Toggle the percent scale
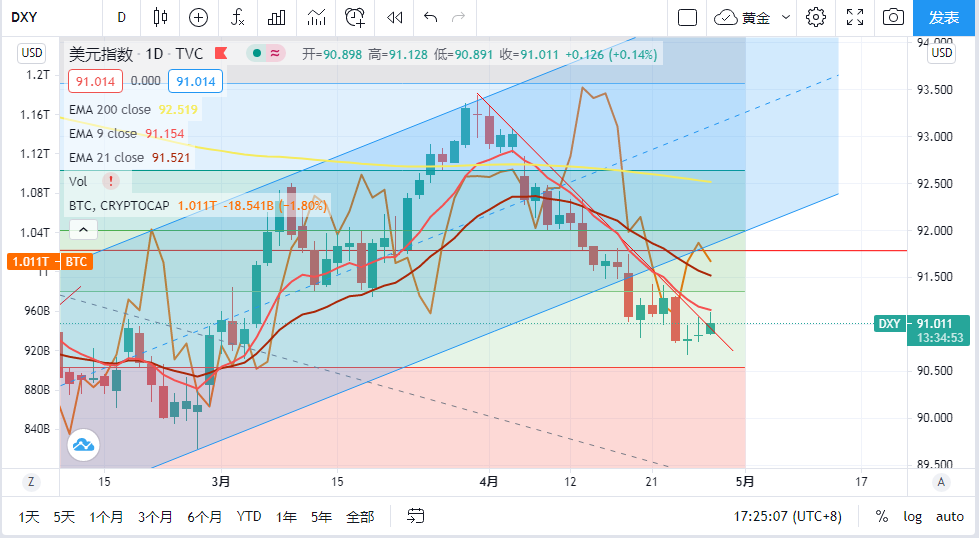The image size is (979, 538). [881, 517]
